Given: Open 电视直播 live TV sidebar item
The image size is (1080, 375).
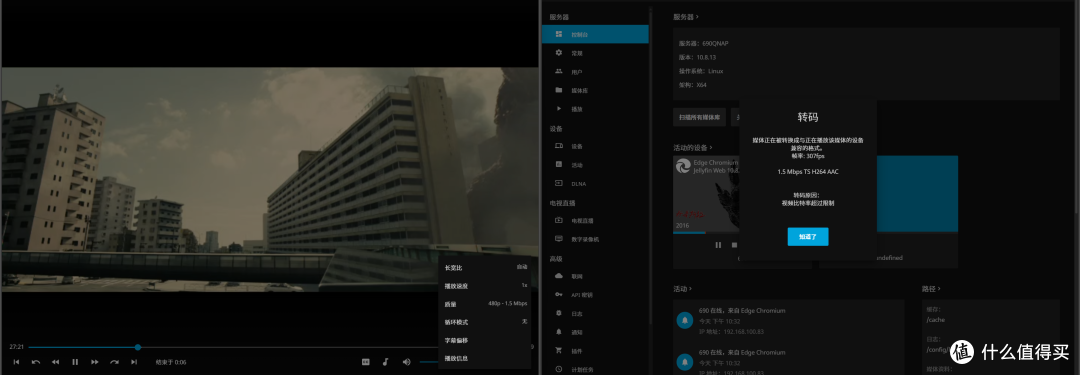Looking at the screenshot, I should (x=595, y=221).
